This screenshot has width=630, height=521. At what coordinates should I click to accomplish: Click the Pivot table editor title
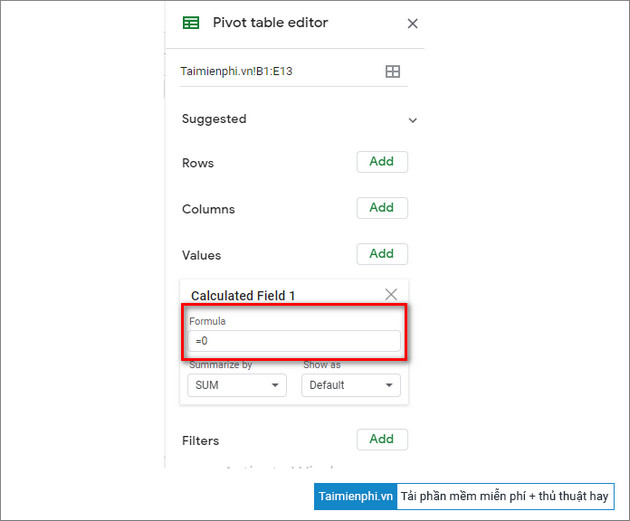(x=270, y=22)
